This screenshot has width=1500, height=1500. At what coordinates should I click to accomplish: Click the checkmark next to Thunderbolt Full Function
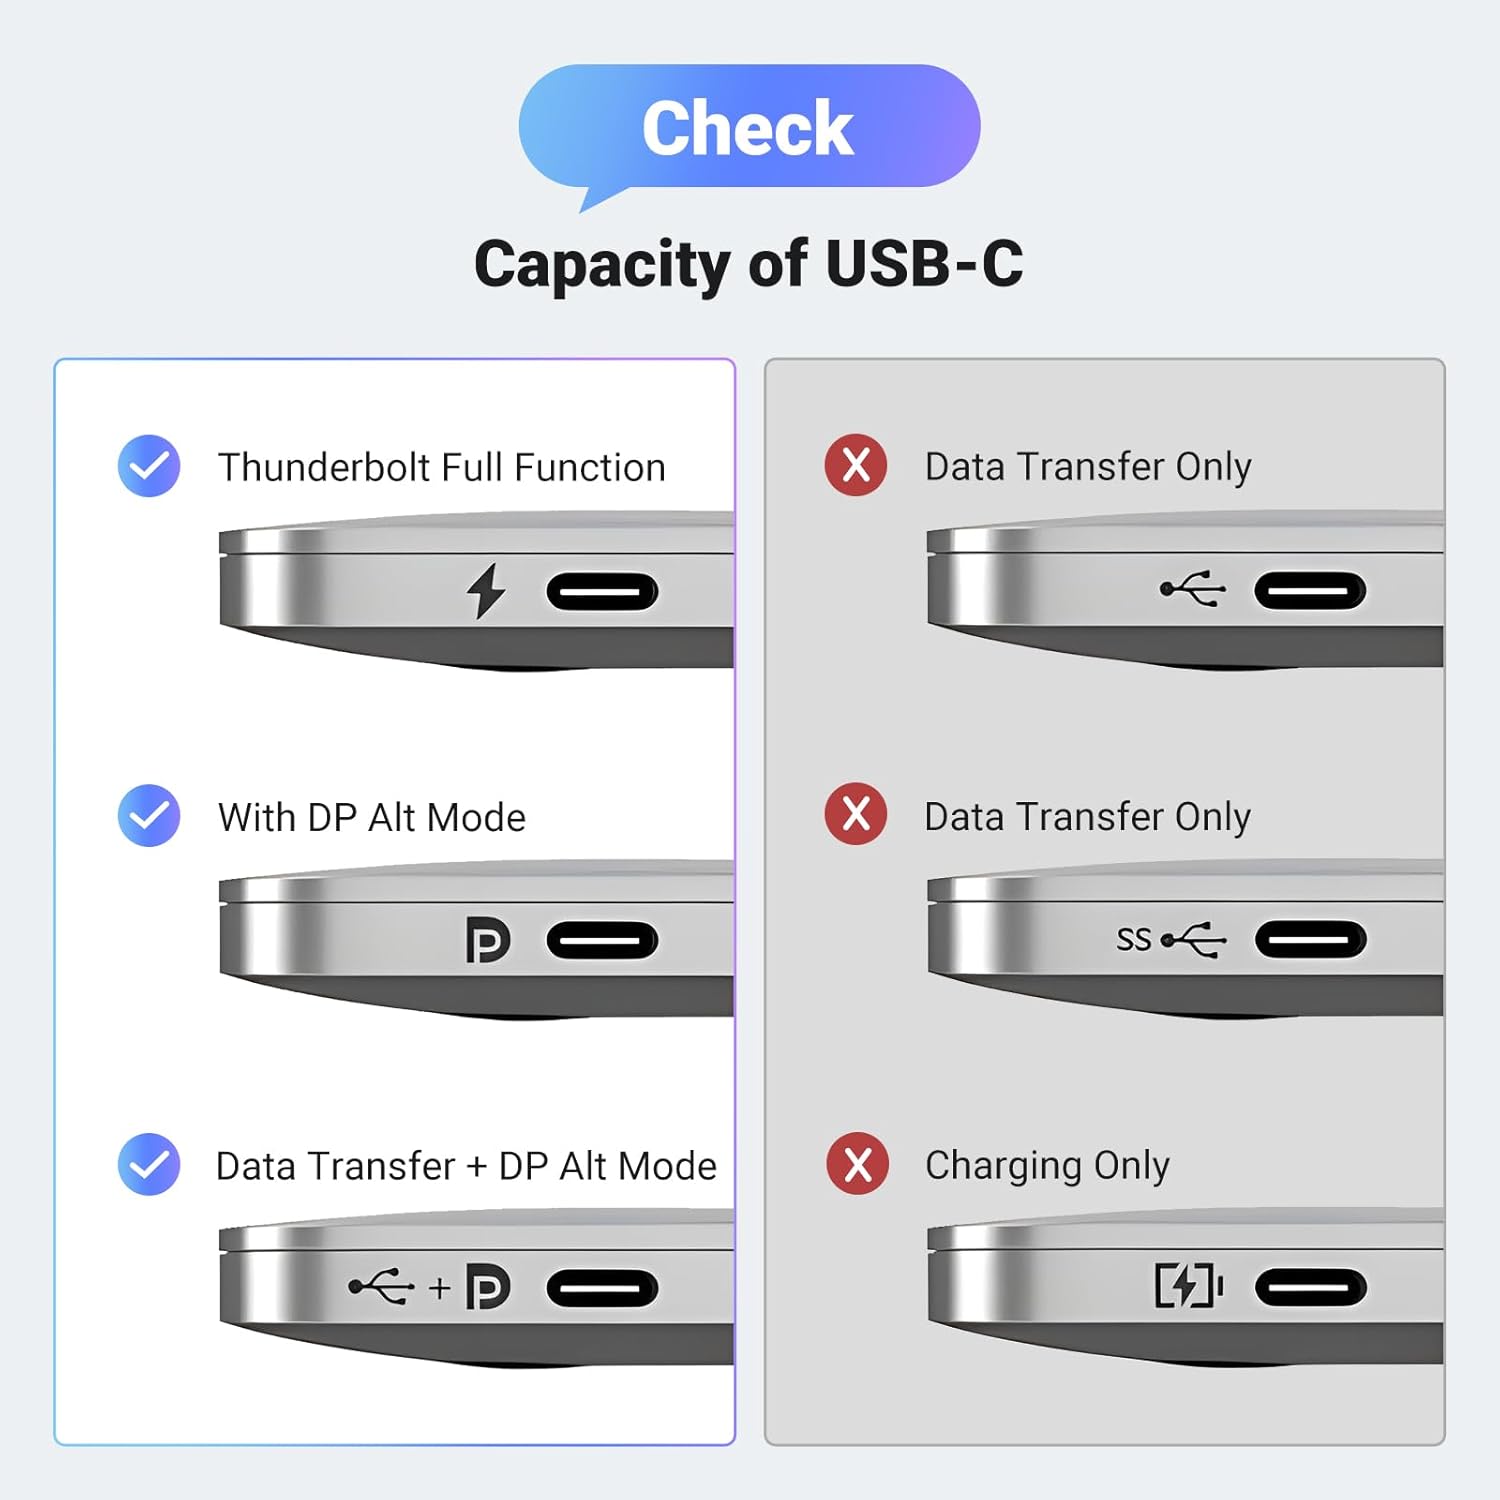click(149, 466)
